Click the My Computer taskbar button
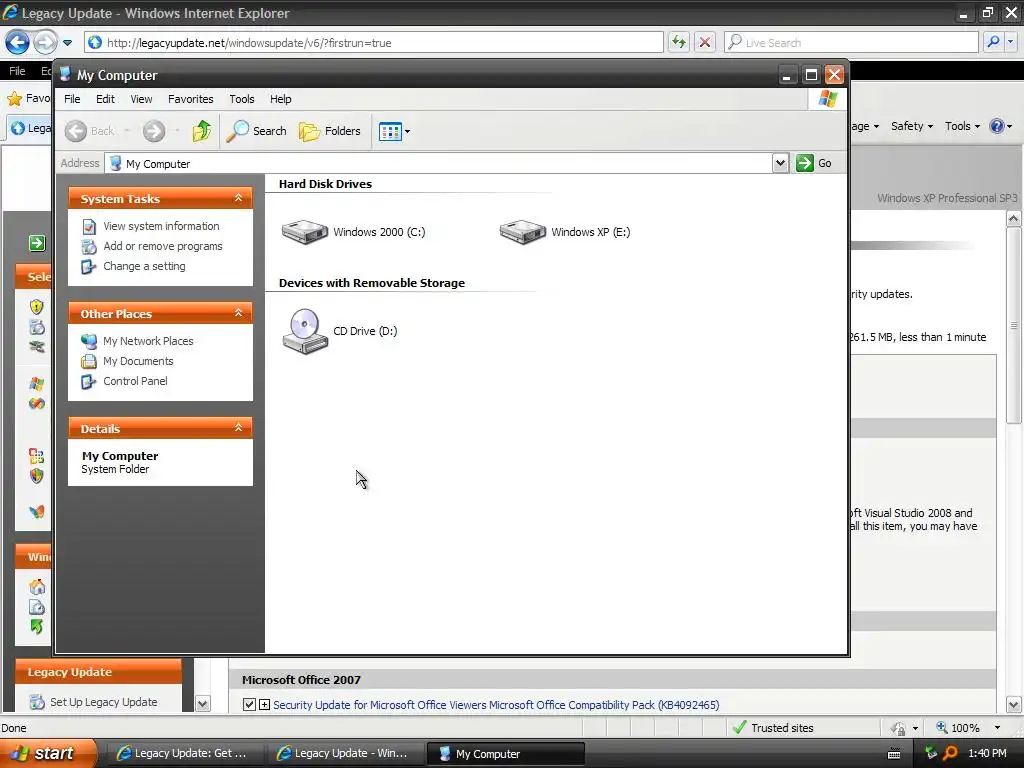Screen dimensions: 1024x768 (x=505, y=754)
